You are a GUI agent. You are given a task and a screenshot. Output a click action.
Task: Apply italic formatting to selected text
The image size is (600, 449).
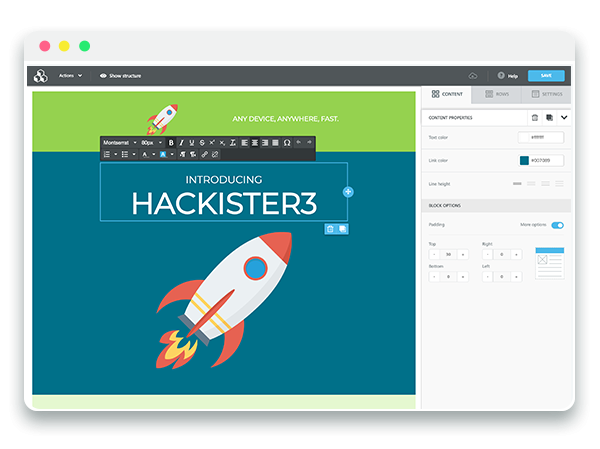pyautogui.click(x=181, y=143)
